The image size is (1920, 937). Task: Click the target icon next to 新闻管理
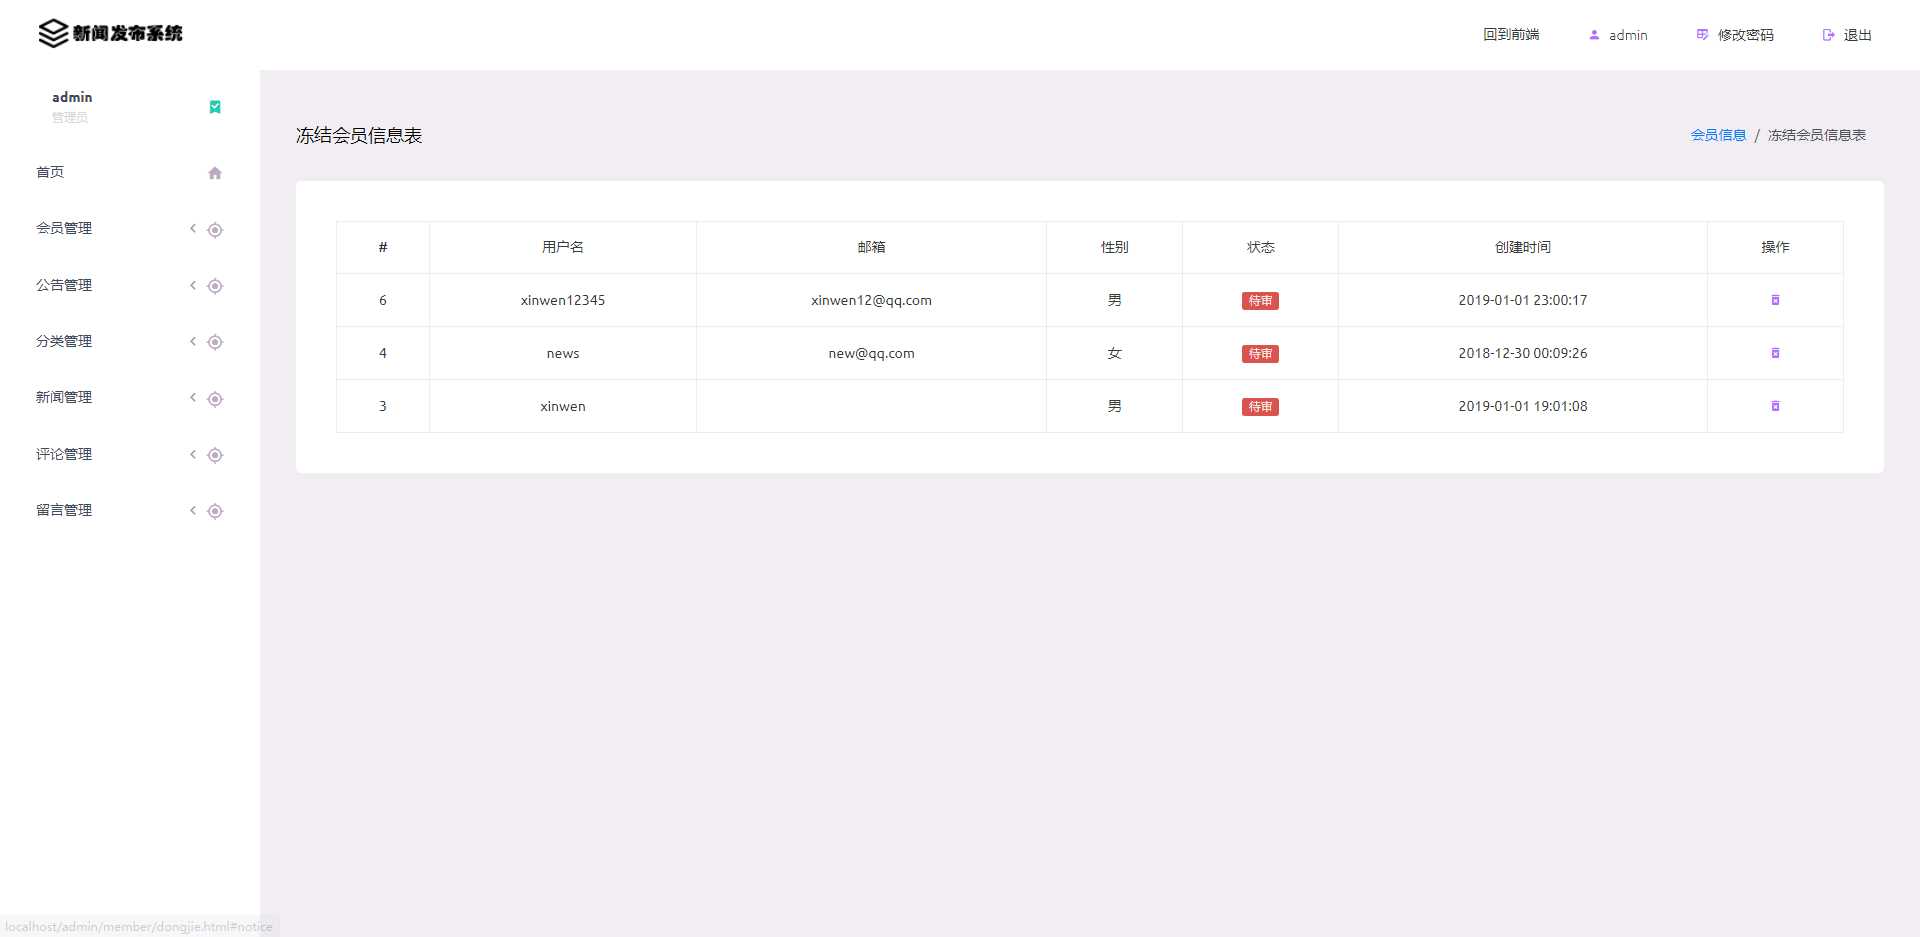pyautogui.click(x=215, y=398)
